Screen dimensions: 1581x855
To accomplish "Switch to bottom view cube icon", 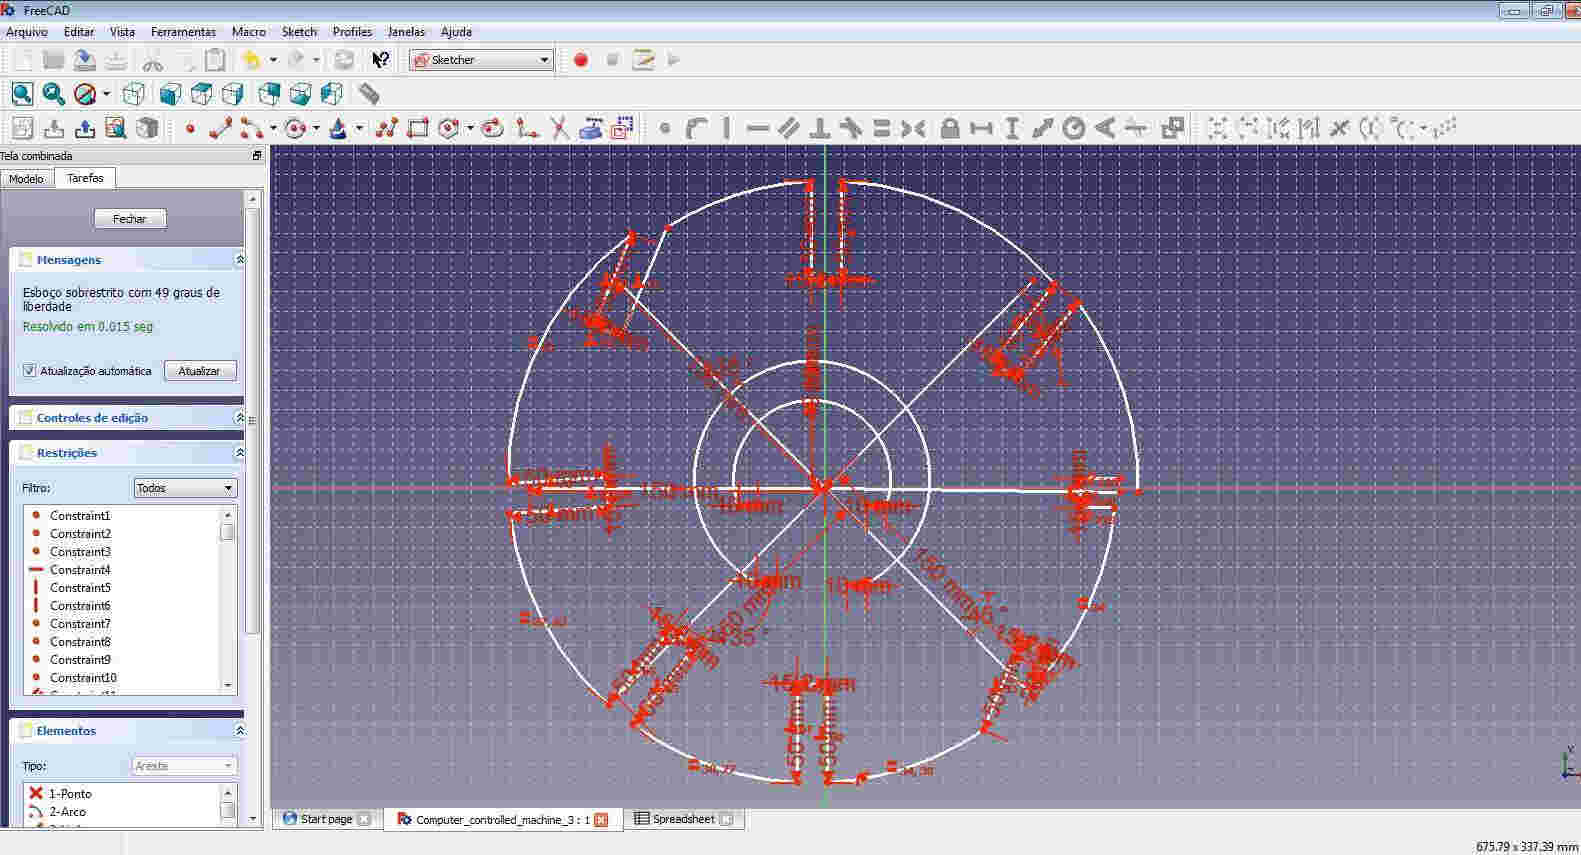I will coord(300,94).
